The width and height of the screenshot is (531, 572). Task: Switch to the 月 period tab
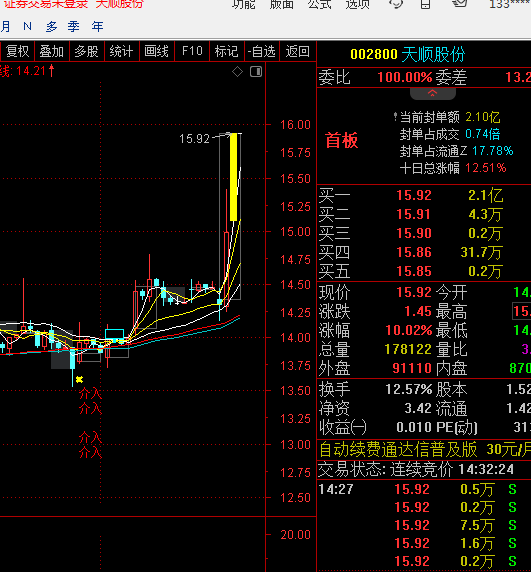(5, 27)
